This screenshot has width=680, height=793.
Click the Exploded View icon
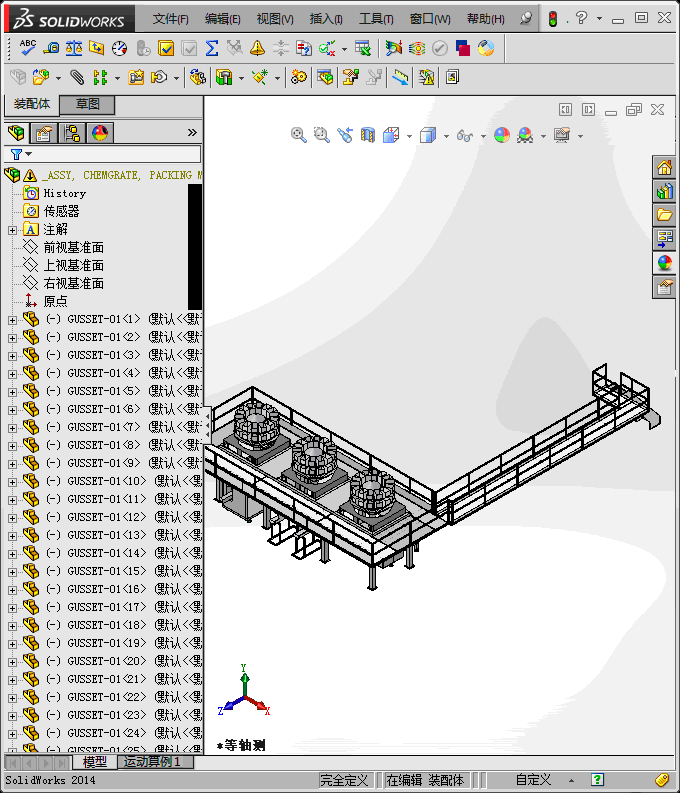[x=350, y=77]
